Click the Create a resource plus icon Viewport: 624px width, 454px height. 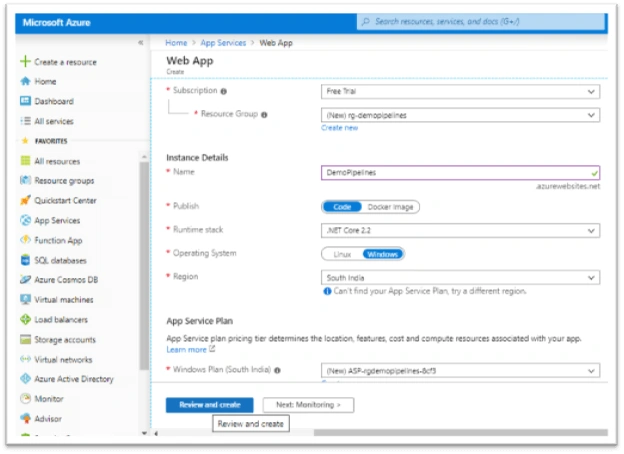(x=25, y=62)
